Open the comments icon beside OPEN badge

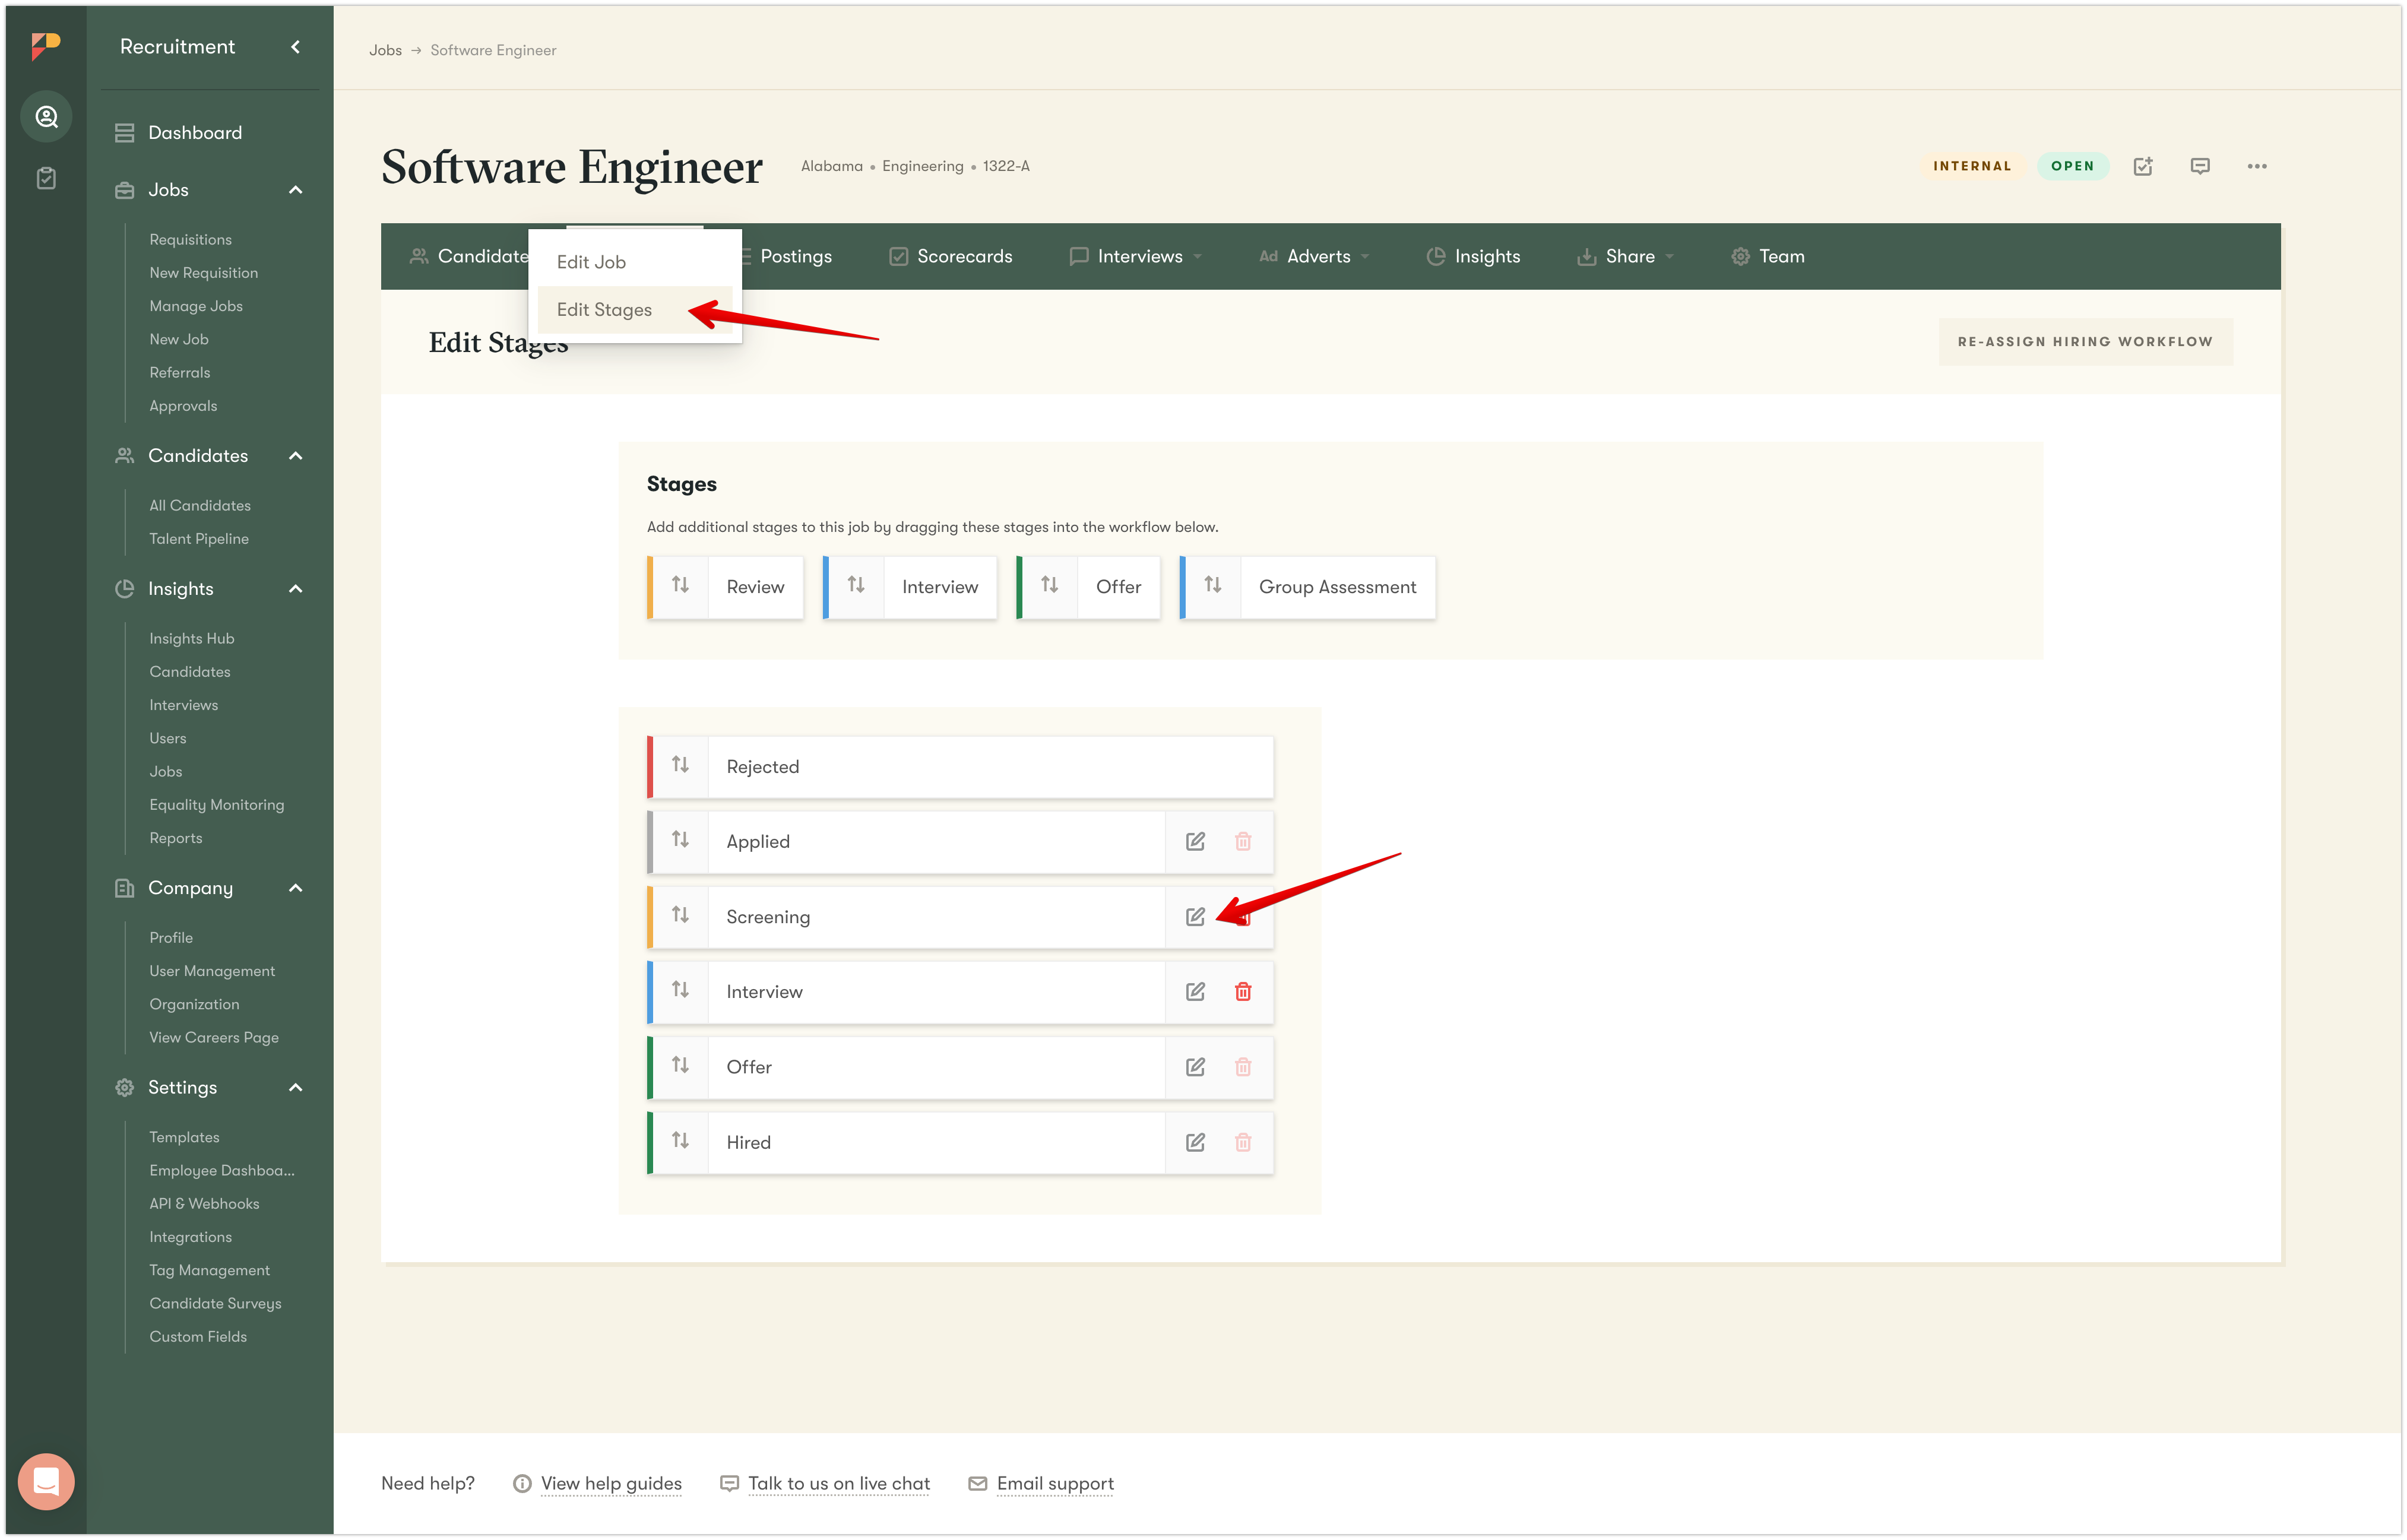[x=2200, y=166]
